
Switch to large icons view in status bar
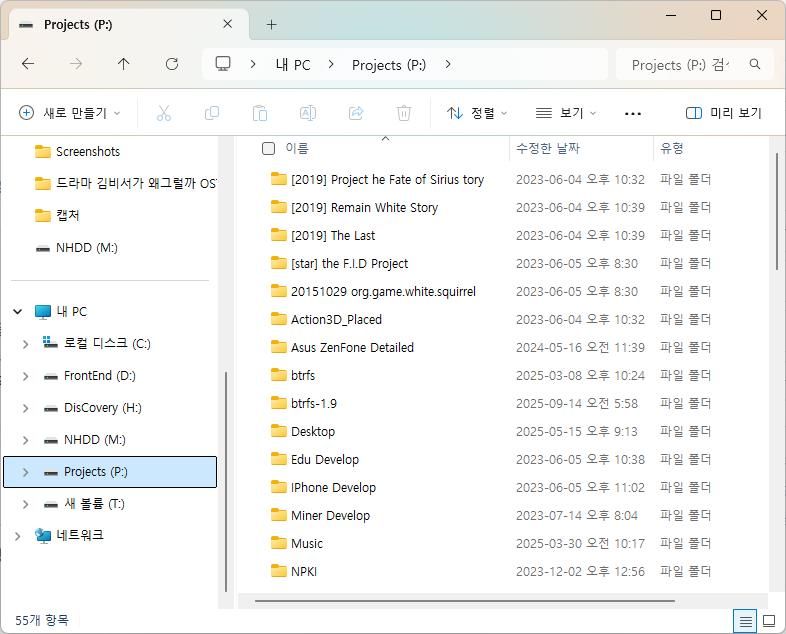click(x=769, y=621)
